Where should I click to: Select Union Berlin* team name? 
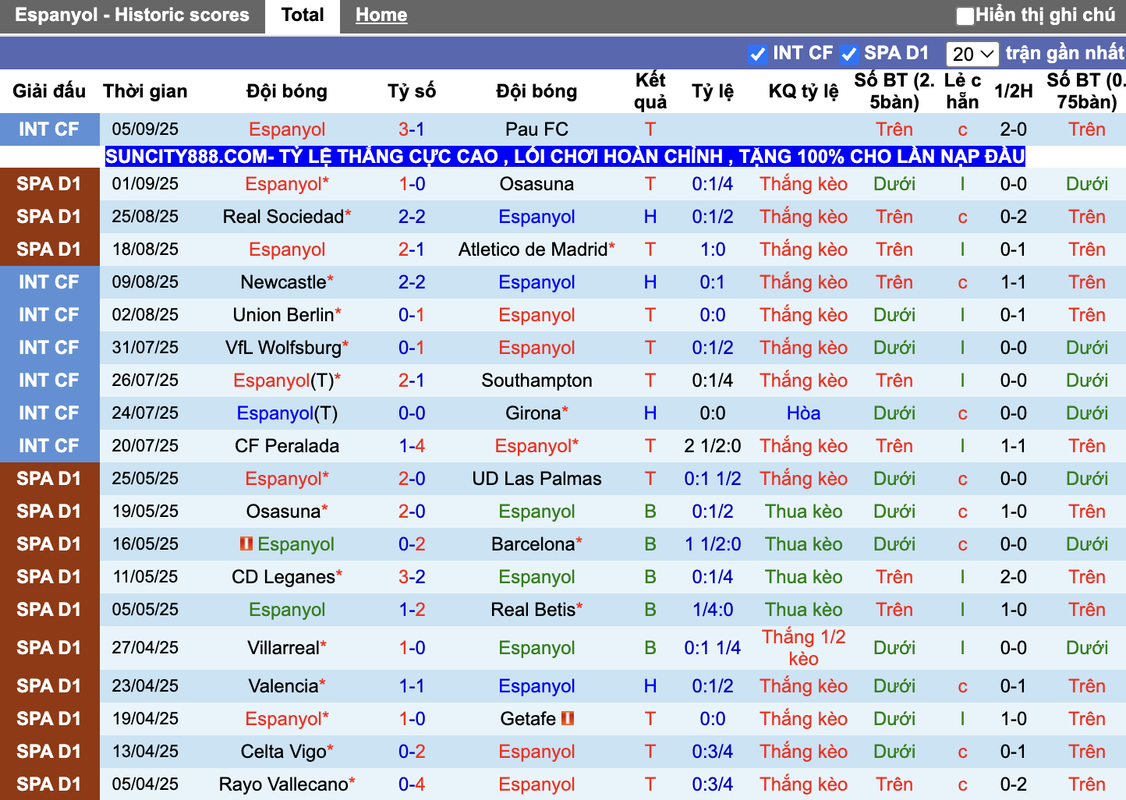click(287, 315)
